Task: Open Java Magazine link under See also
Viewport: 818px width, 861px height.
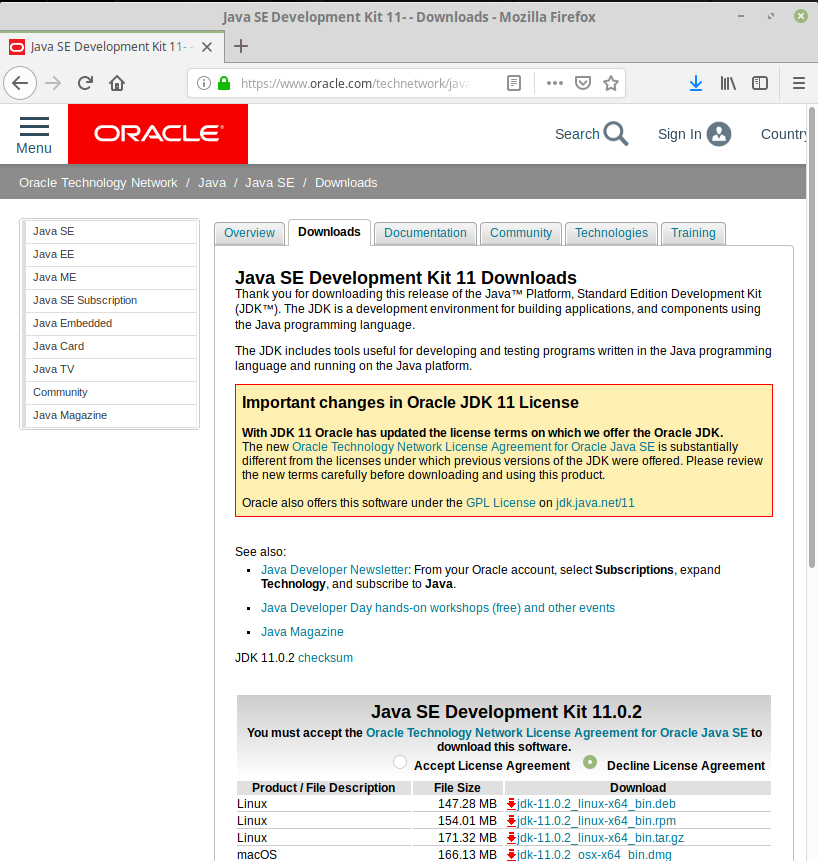Action: [302, 632]
